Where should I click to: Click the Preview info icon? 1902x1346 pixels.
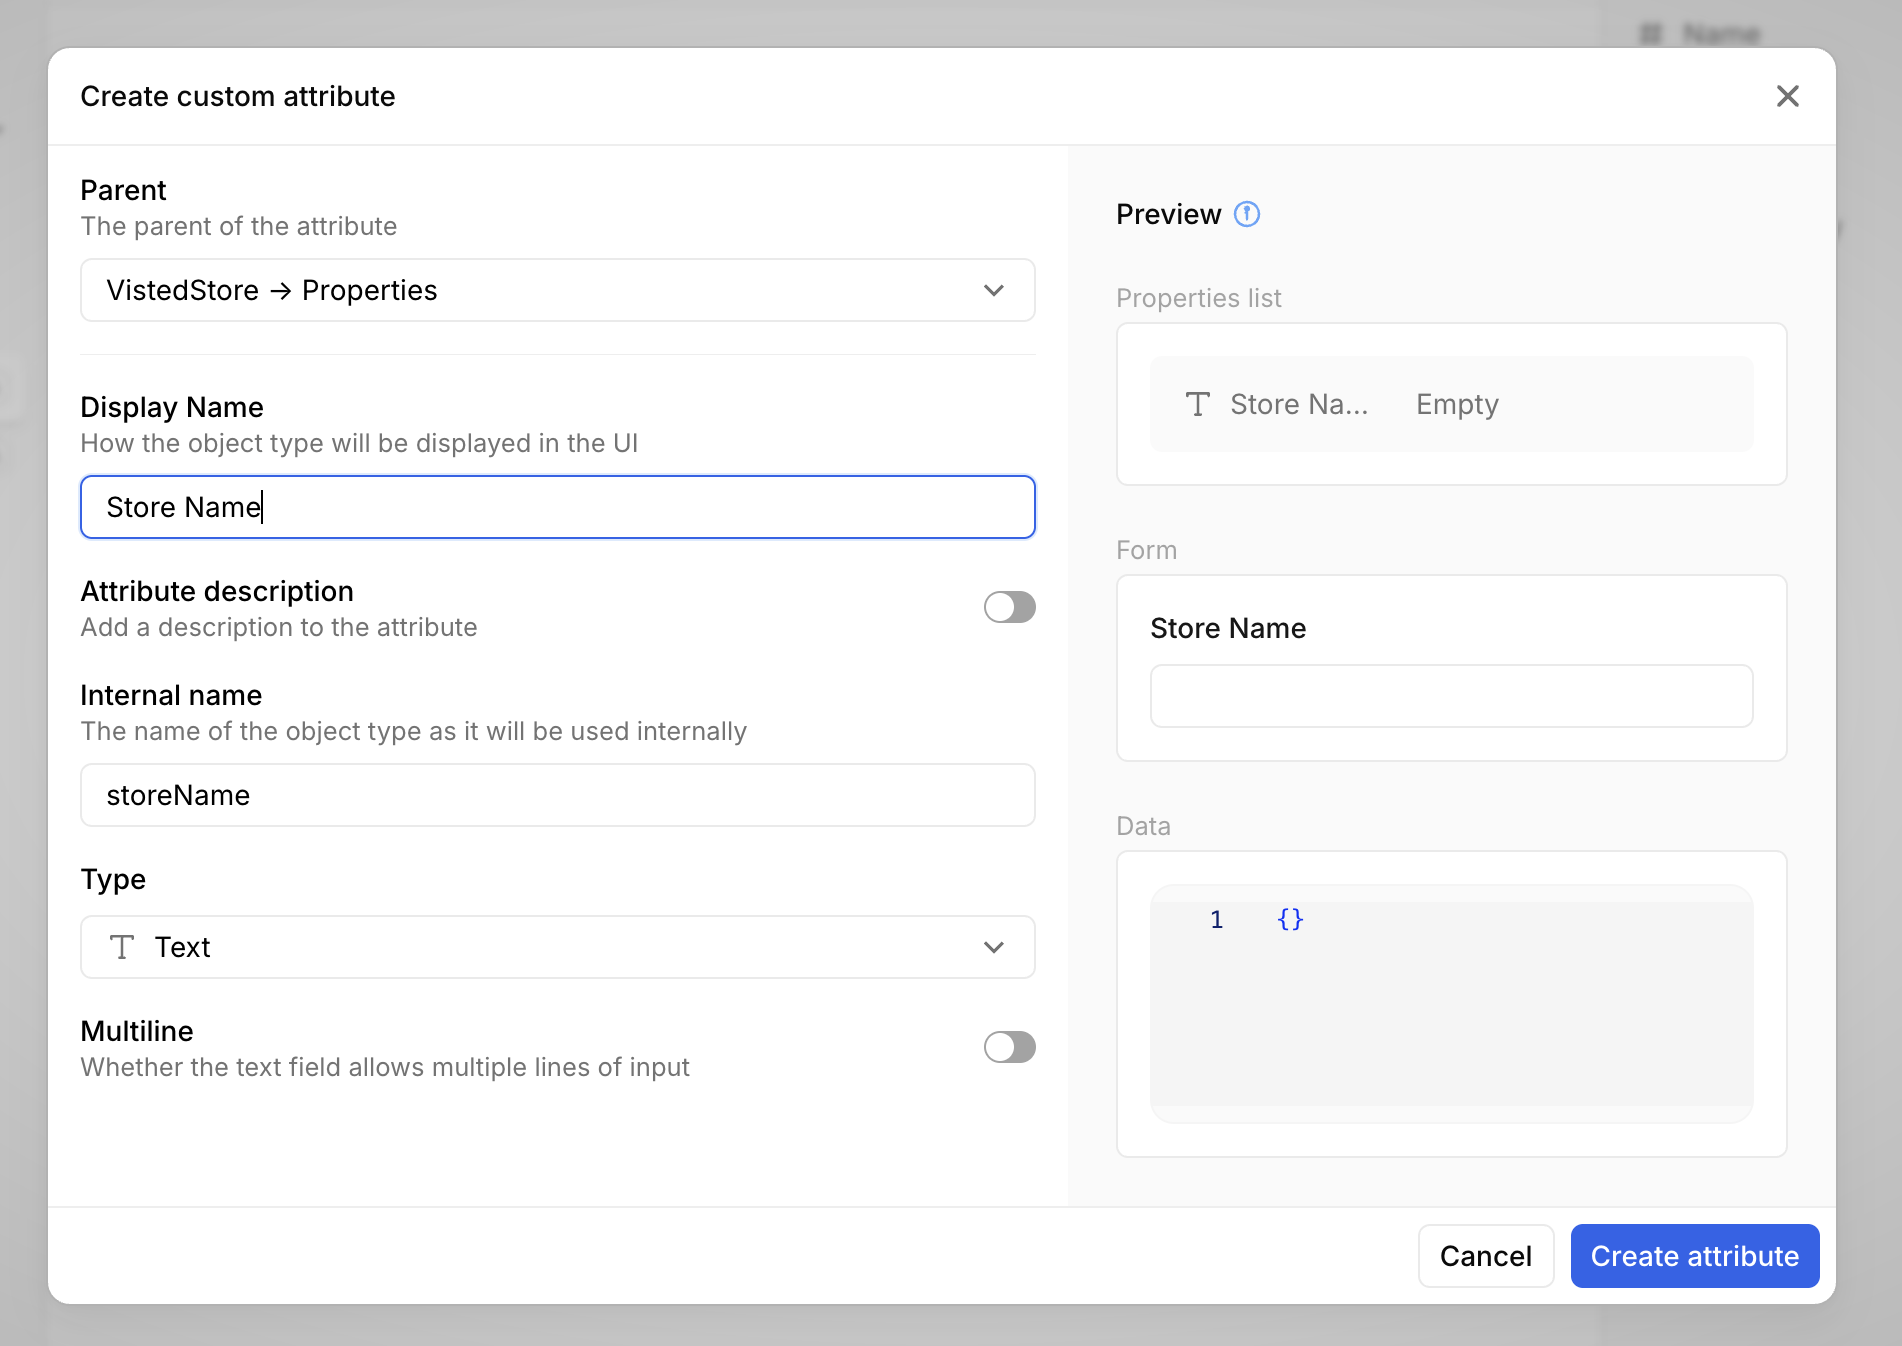[1246, 214]
